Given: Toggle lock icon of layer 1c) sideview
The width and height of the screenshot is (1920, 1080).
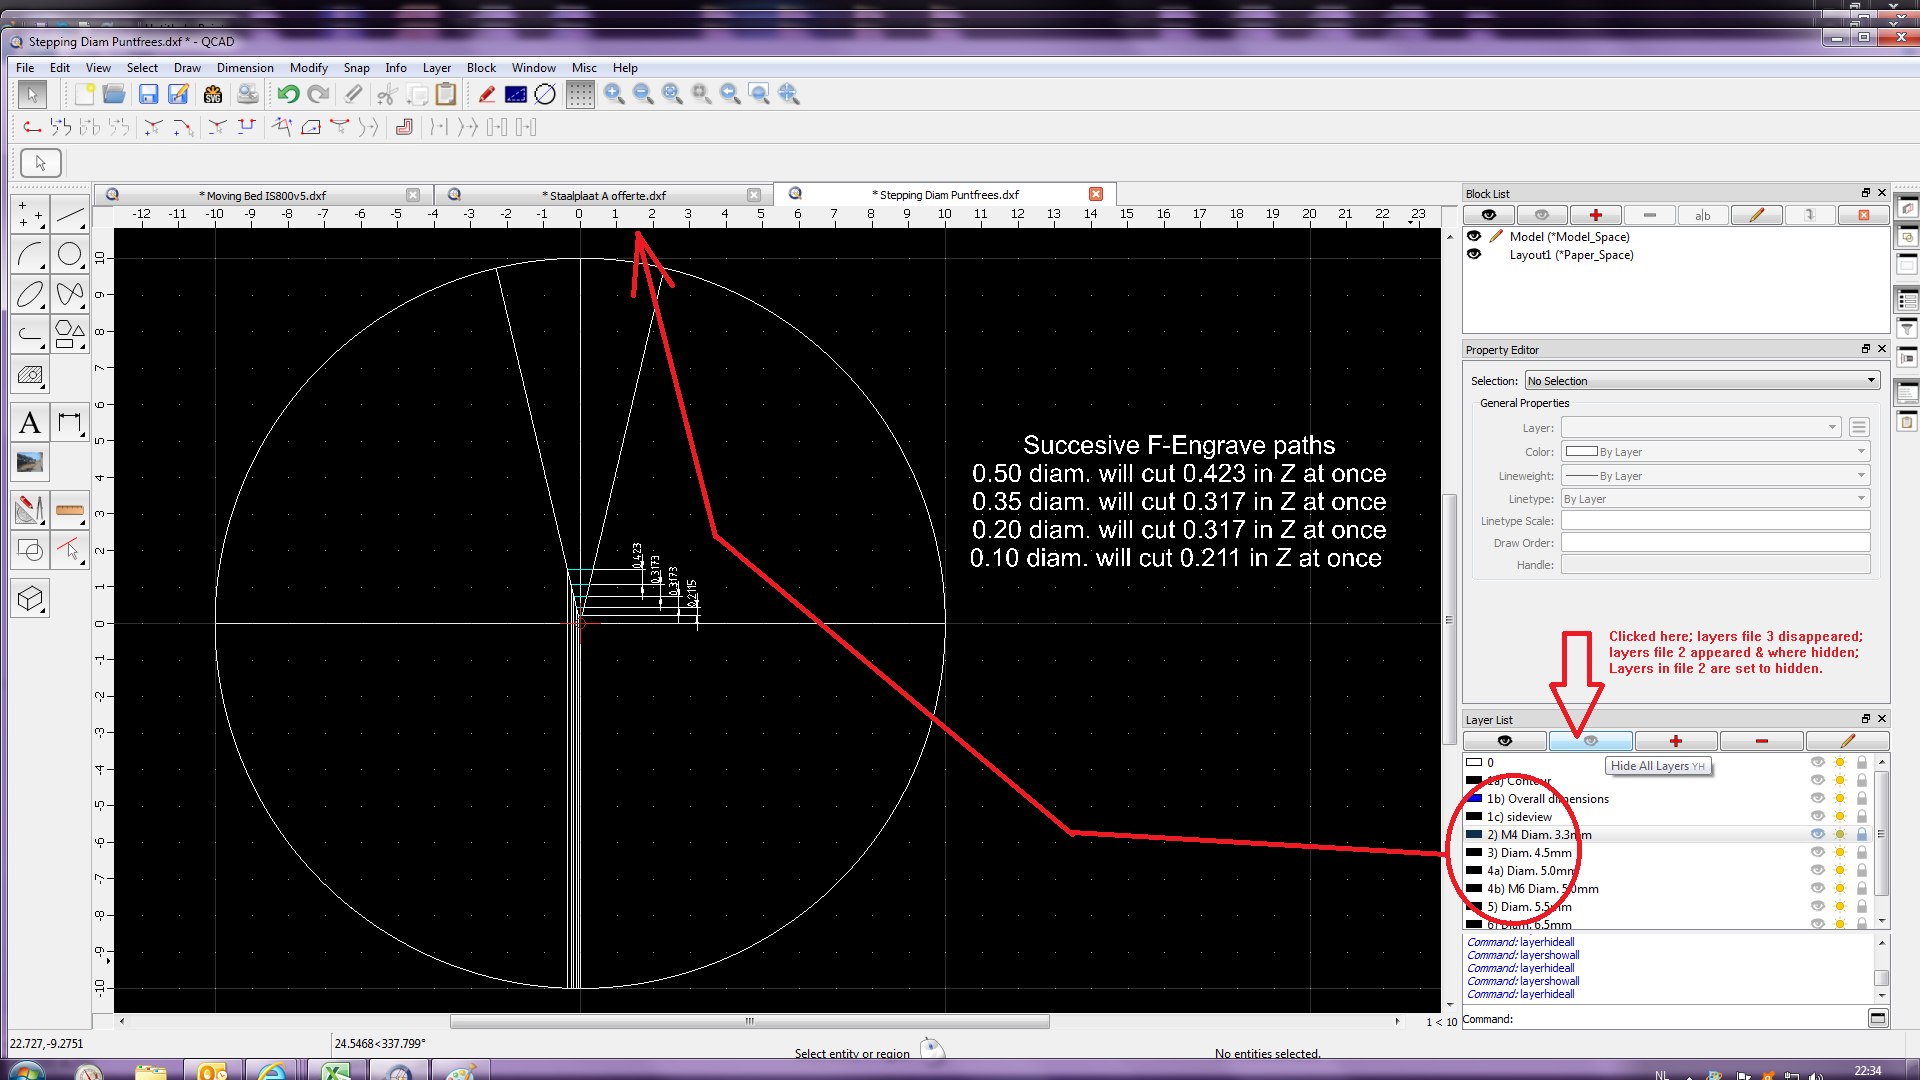Looking at the screenshot, I should tap(1861, 817).
